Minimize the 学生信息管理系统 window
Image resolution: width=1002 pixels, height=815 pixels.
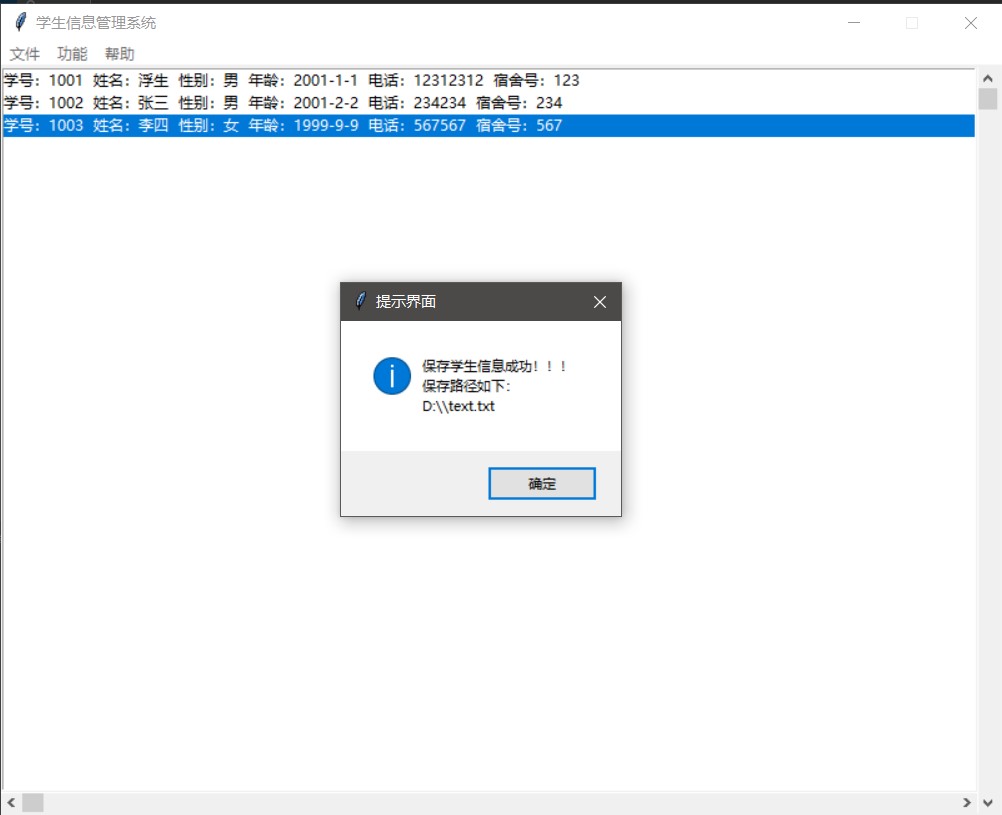click(x=854, y=22)
